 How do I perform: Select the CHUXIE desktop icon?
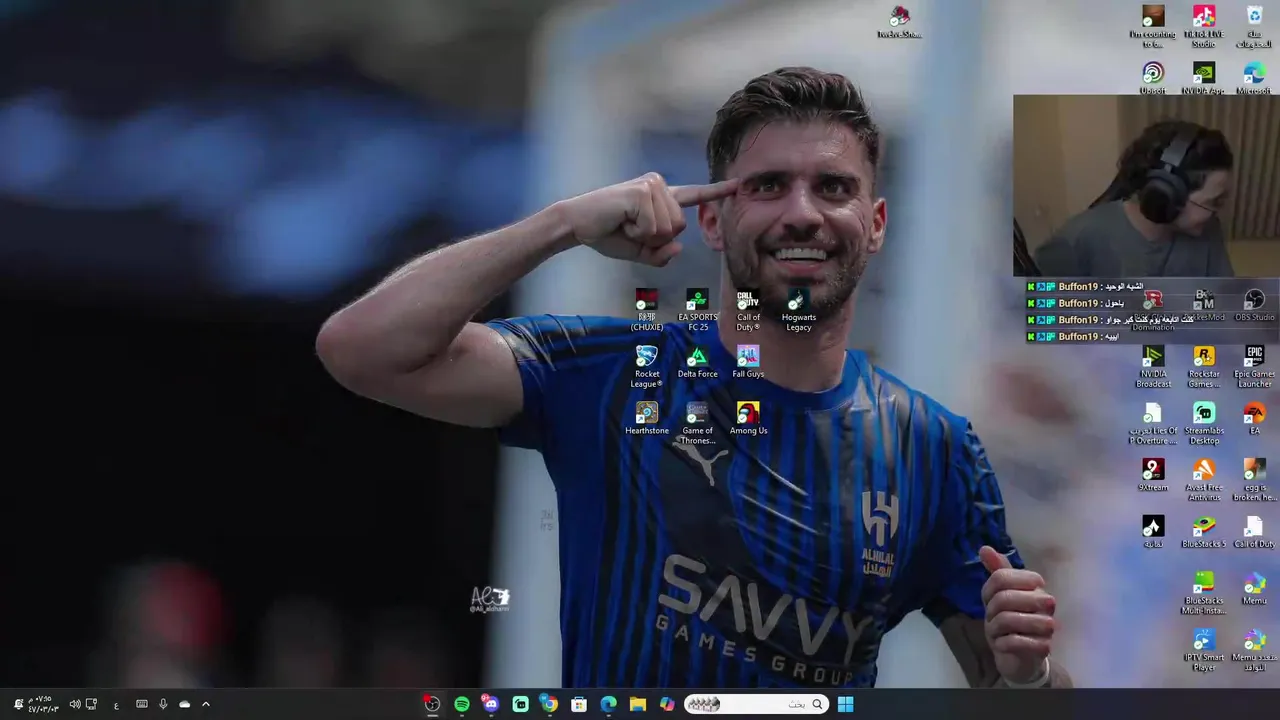coord(647,311)
